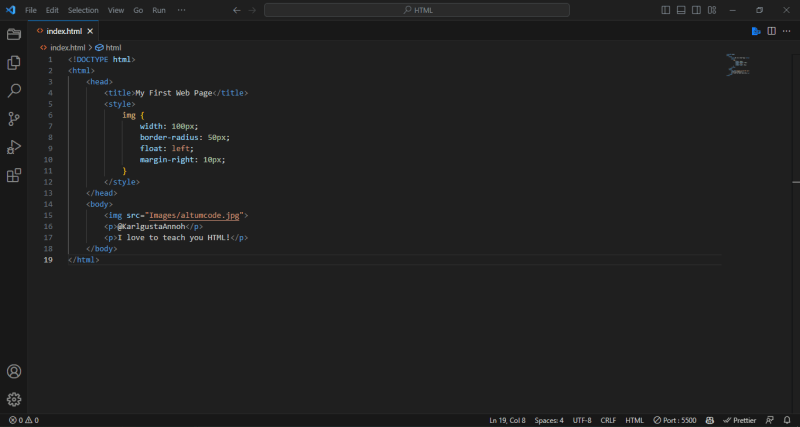This screenshot has width=800, height=427.
Task: Open the Go menu
Action: (138, 10)
